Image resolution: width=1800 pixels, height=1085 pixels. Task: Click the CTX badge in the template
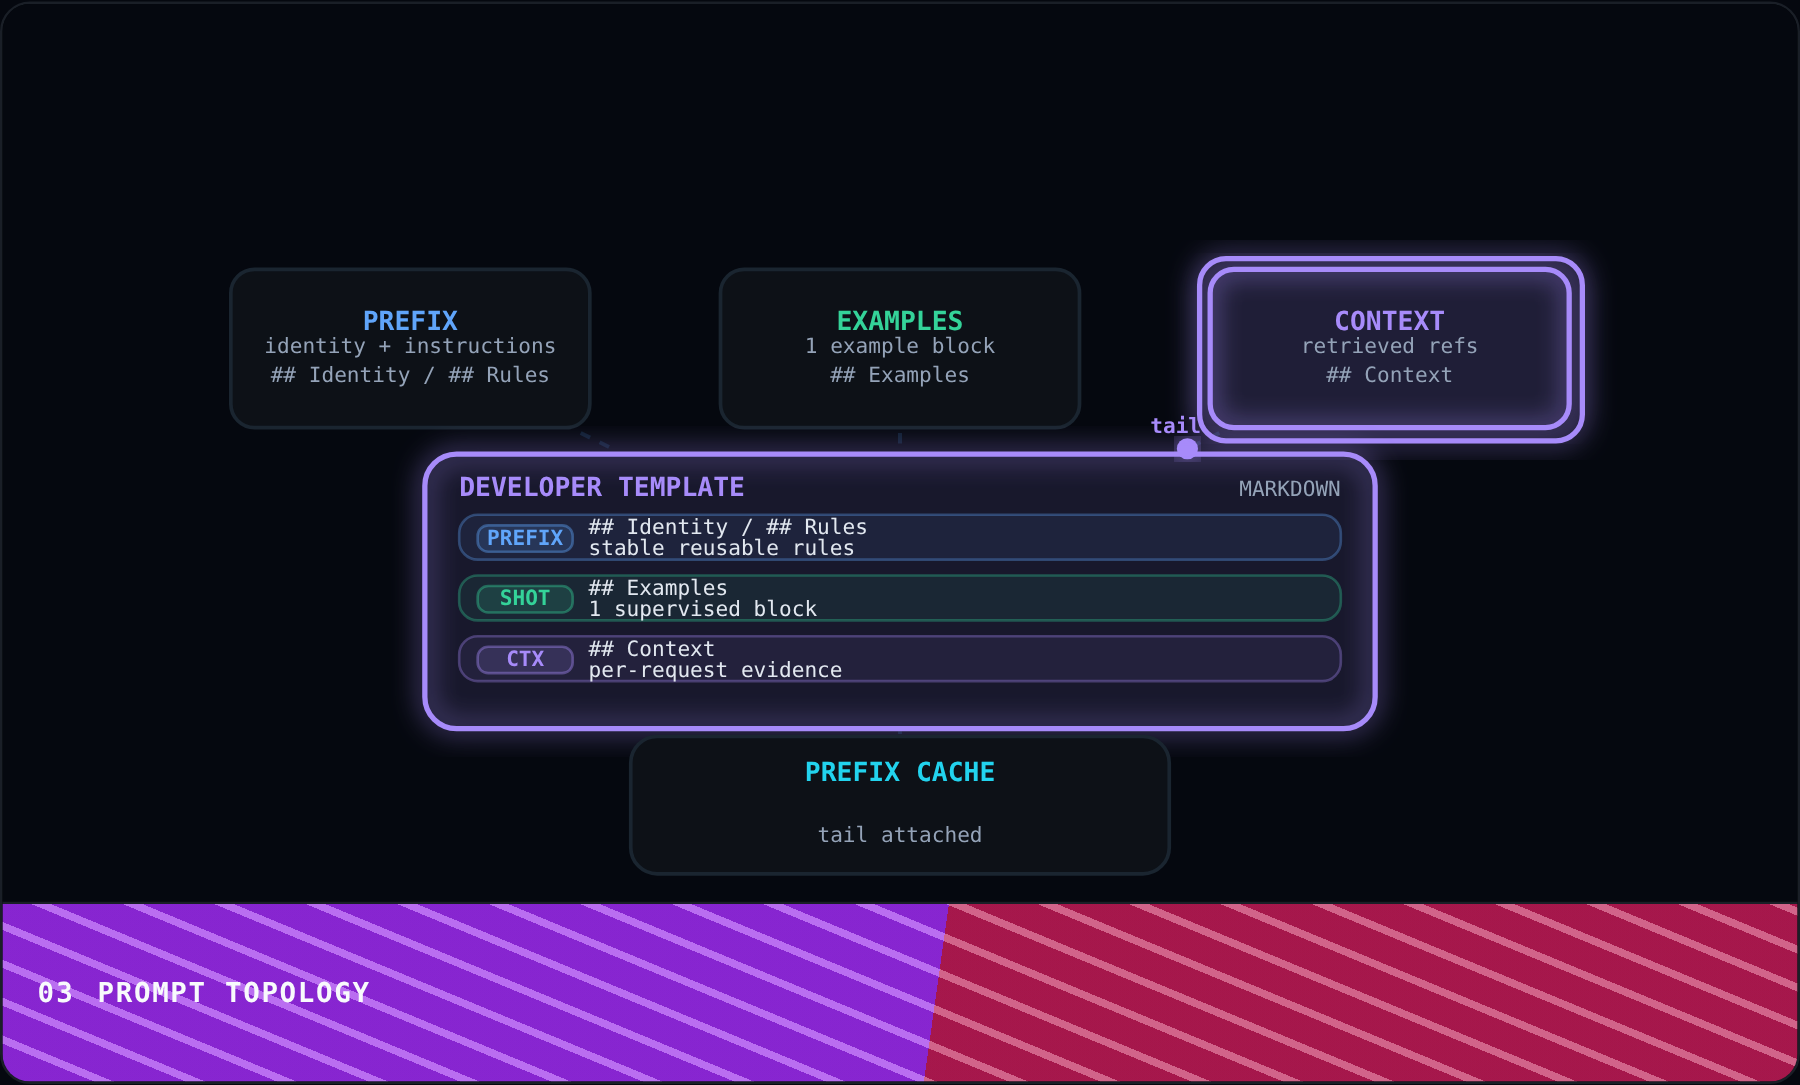point(525,659)
